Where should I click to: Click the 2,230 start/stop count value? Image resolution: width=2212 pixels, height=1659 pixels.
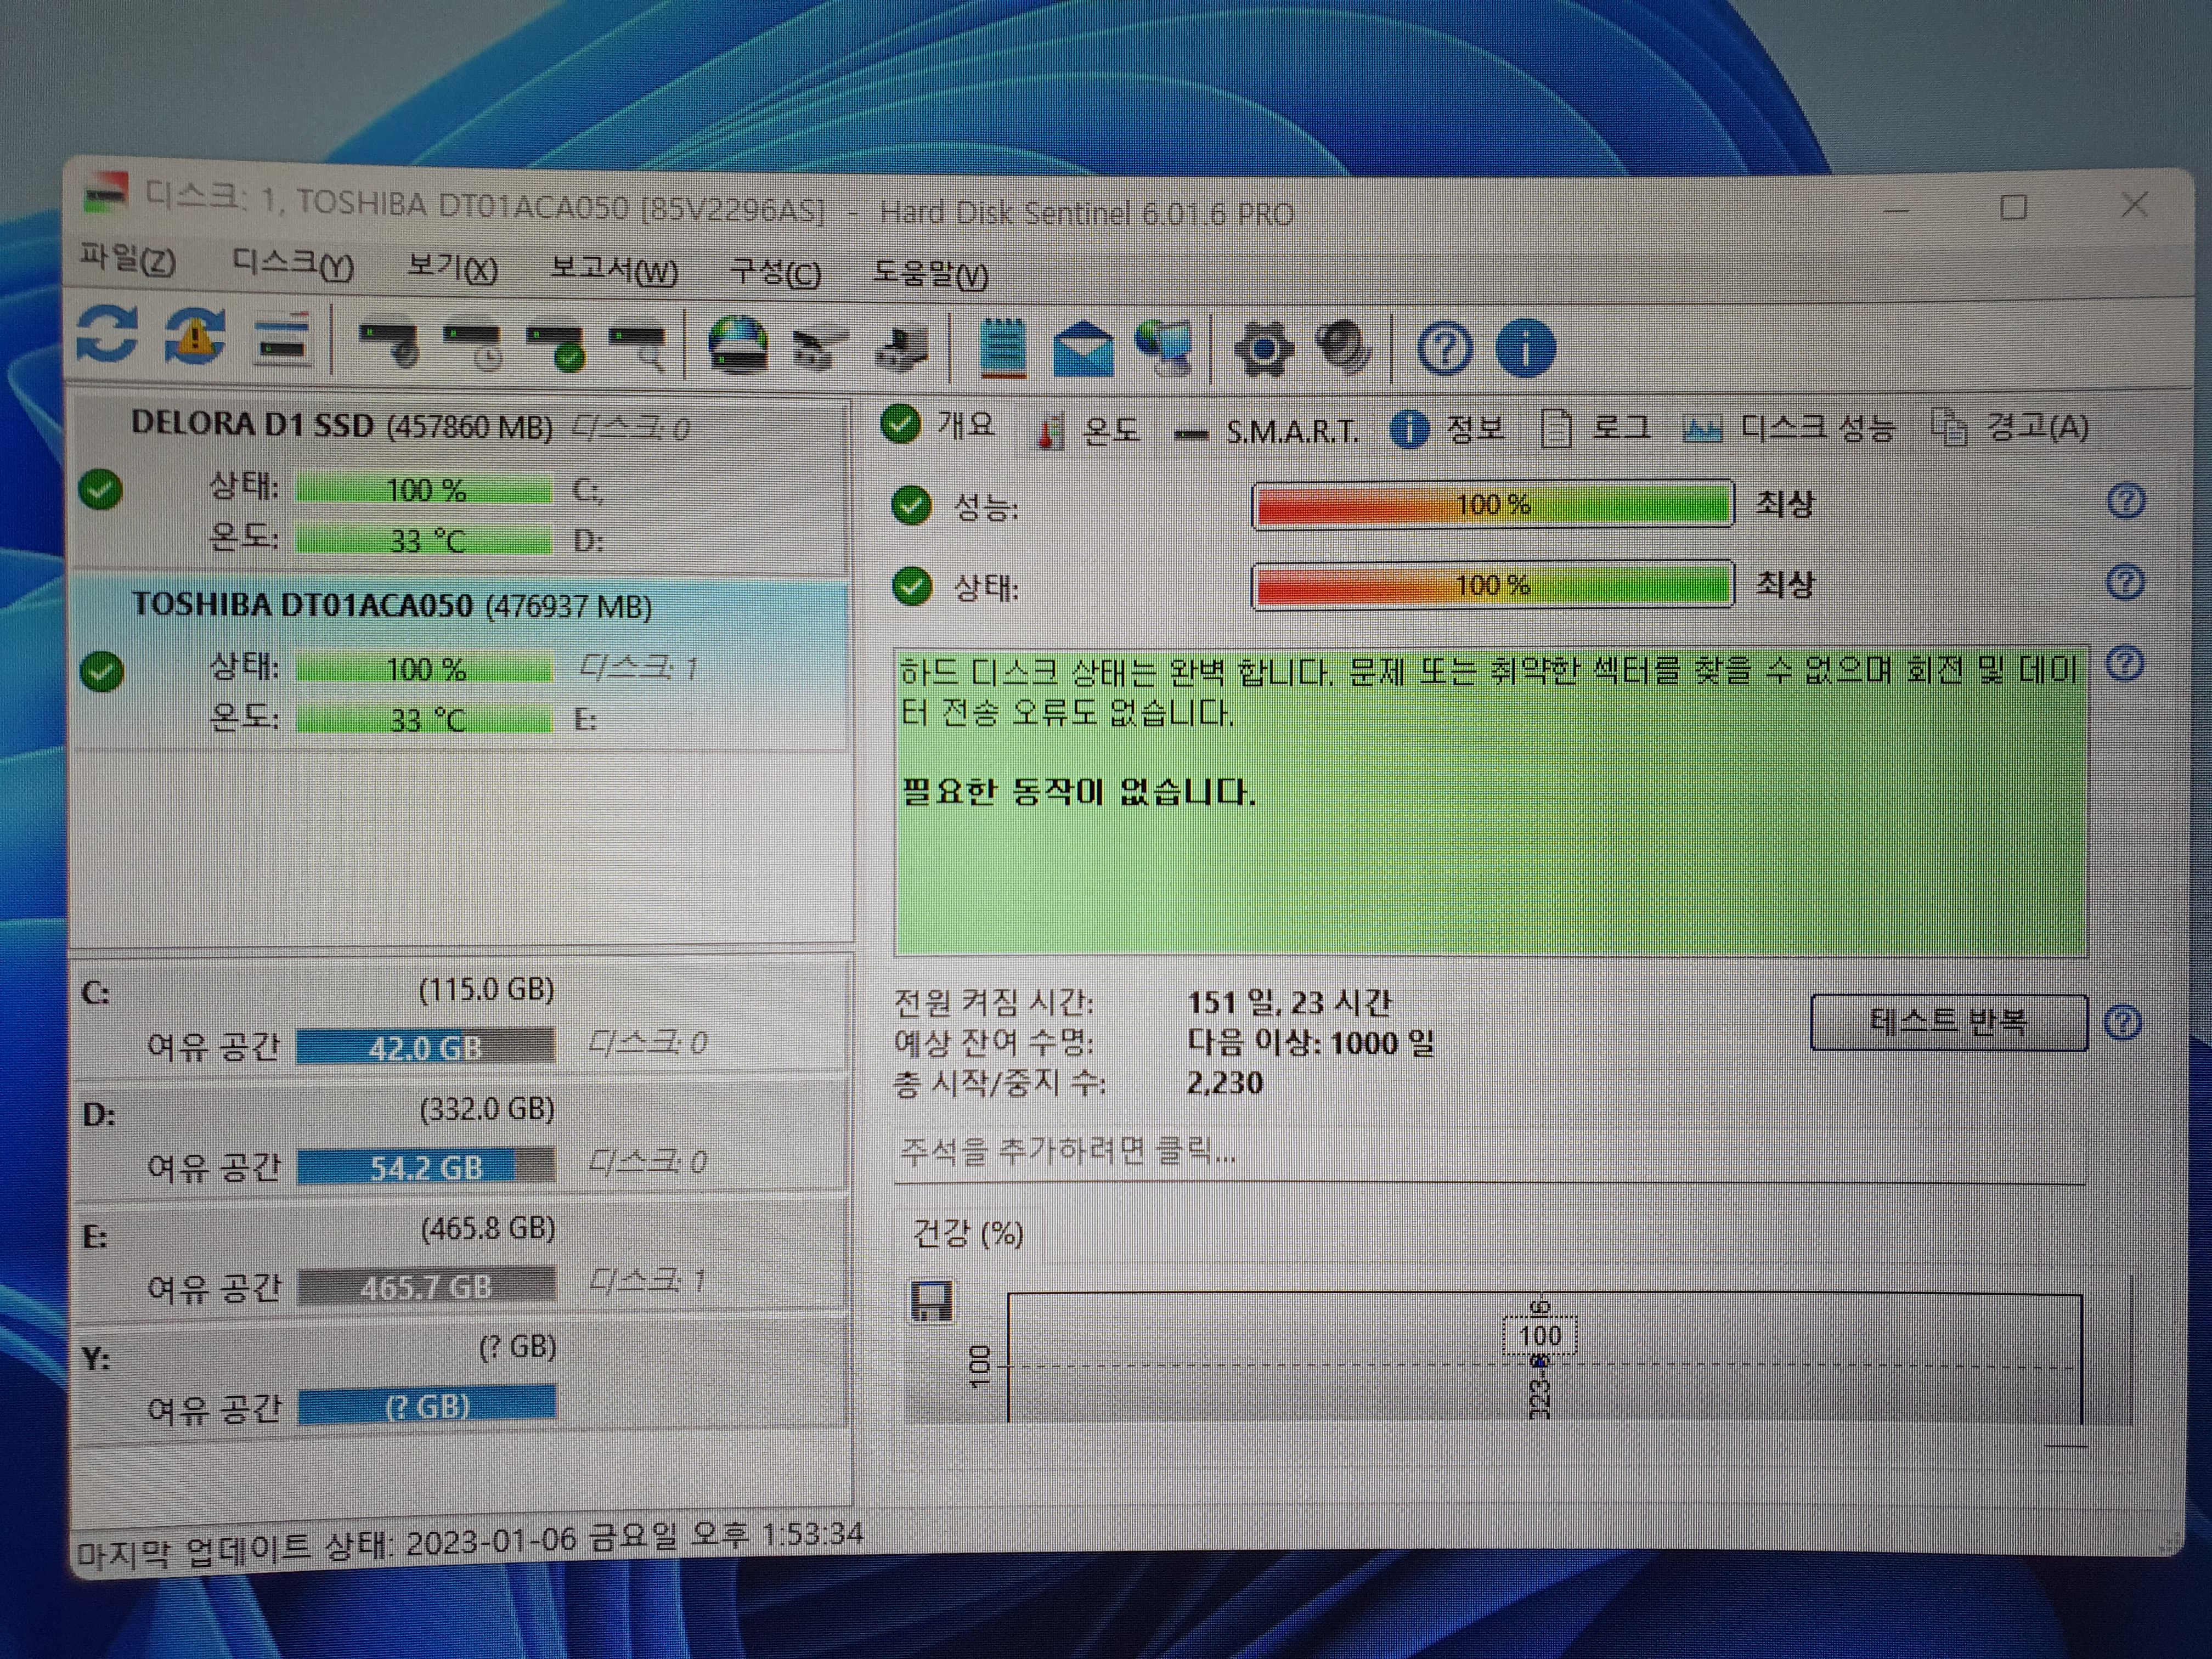tap(1225, 1083)
